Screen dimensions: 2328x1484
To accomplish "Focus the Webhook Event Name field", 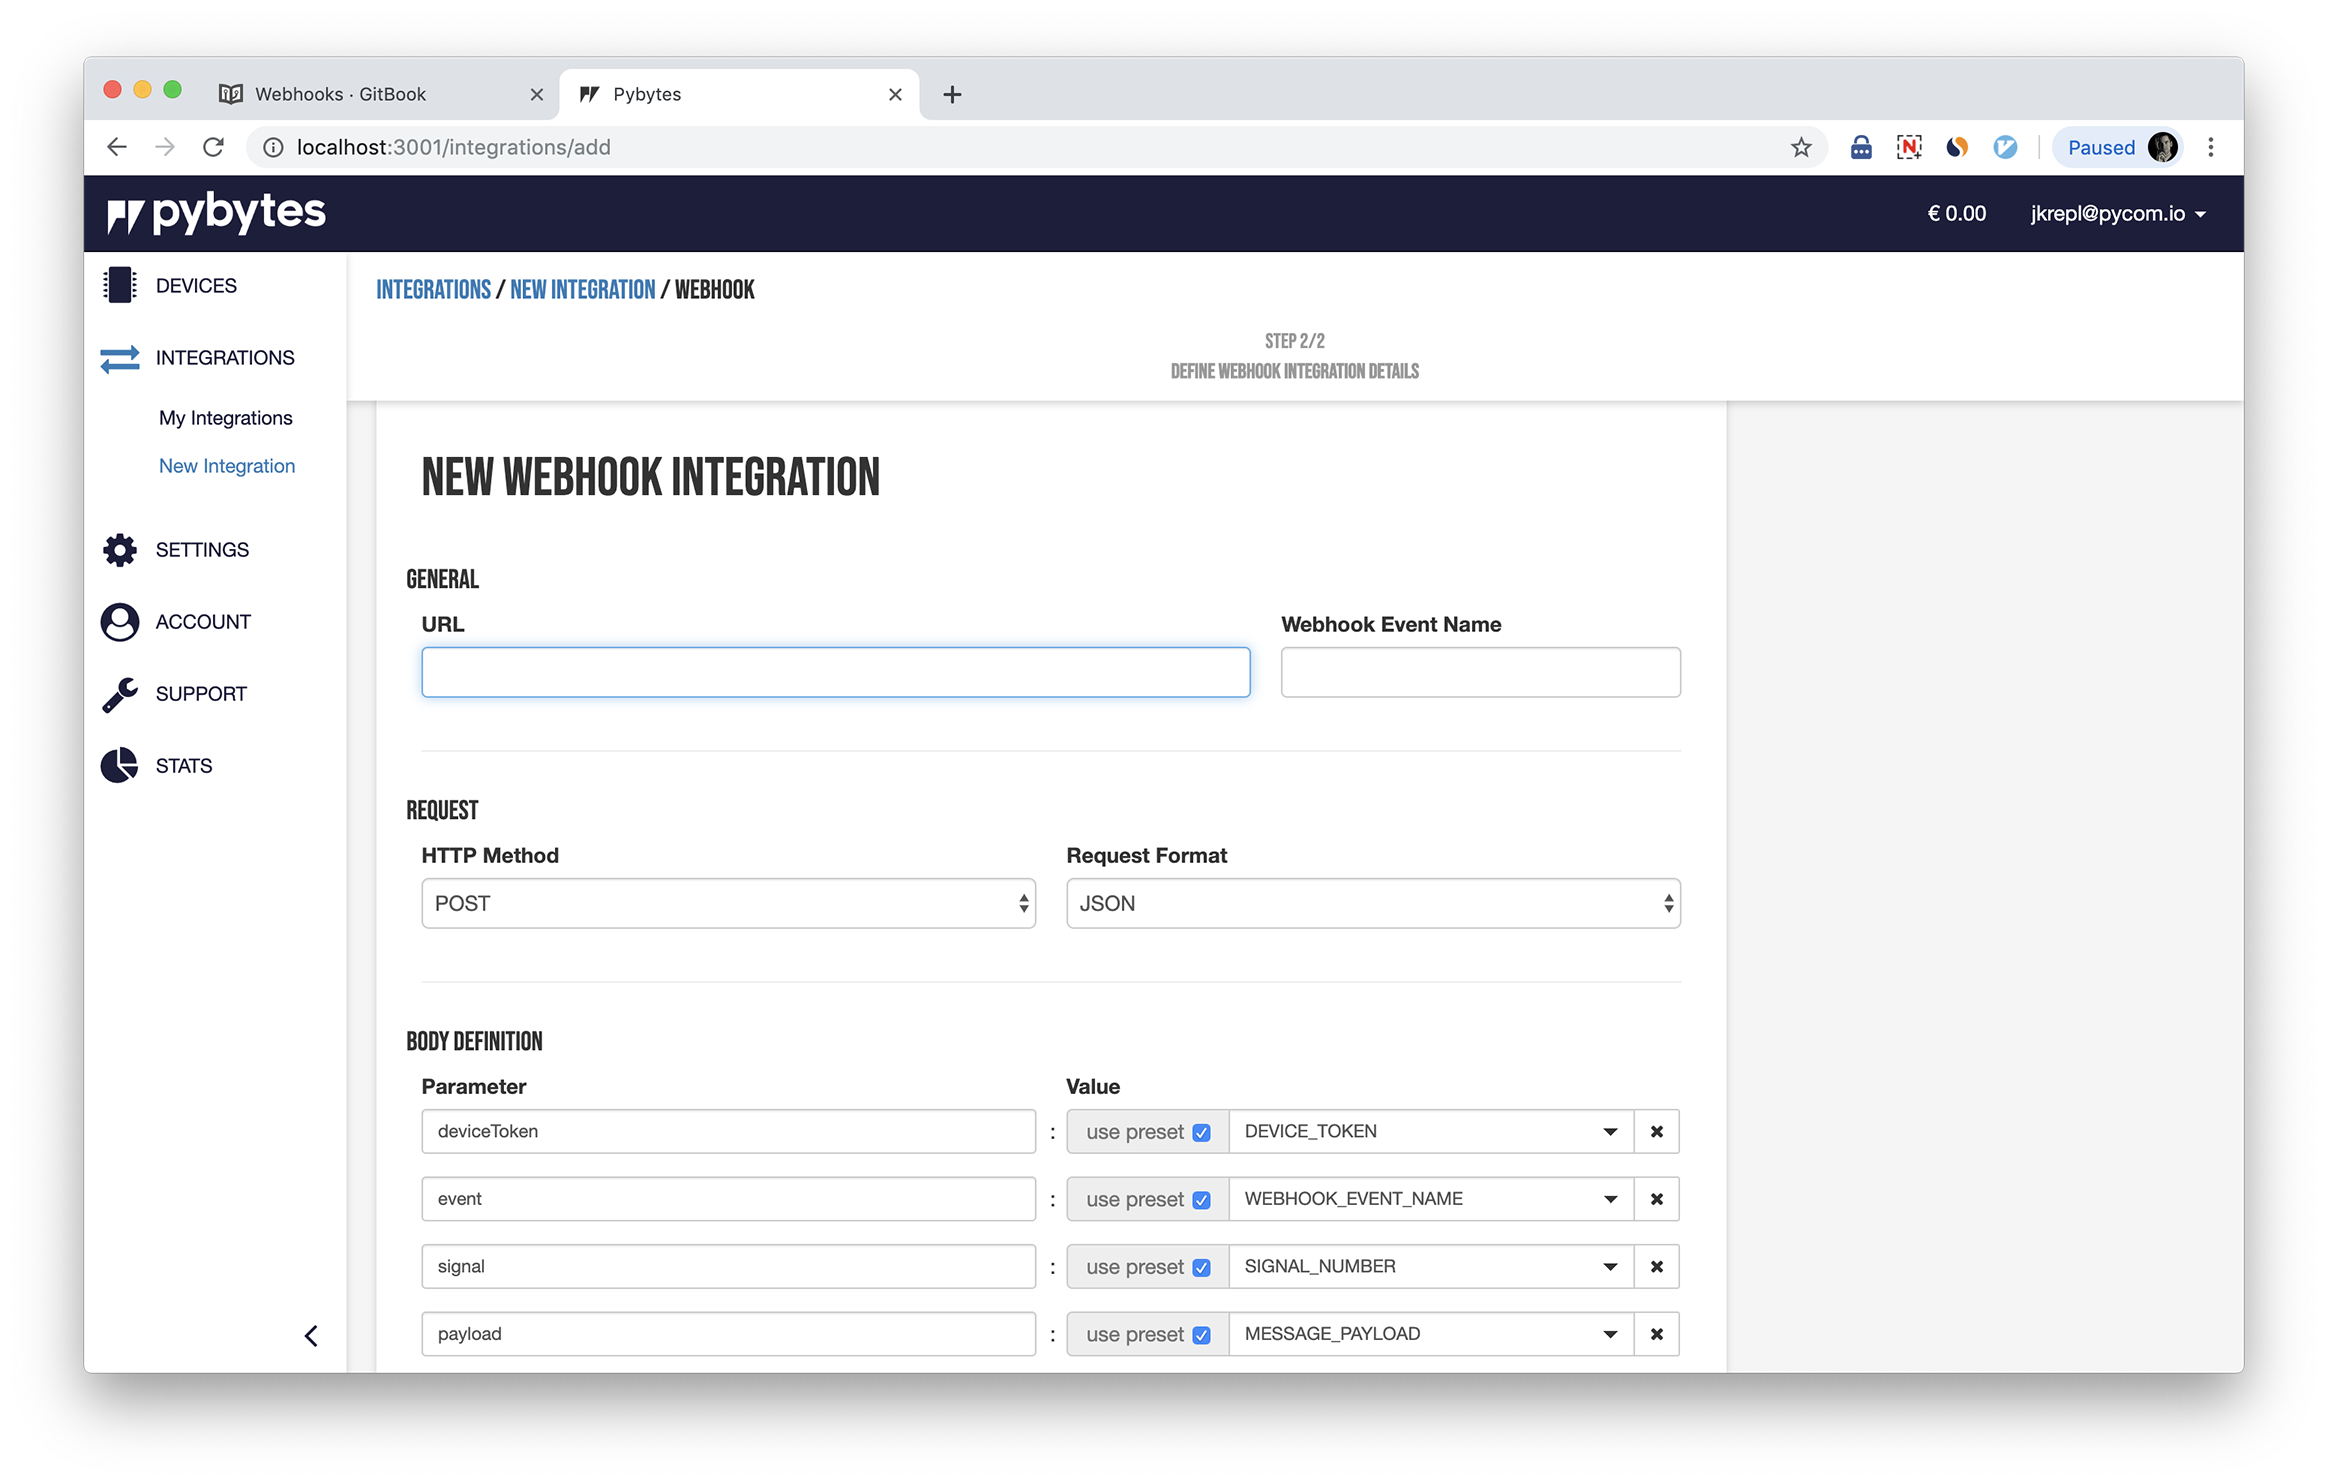I will (1480, 673).
